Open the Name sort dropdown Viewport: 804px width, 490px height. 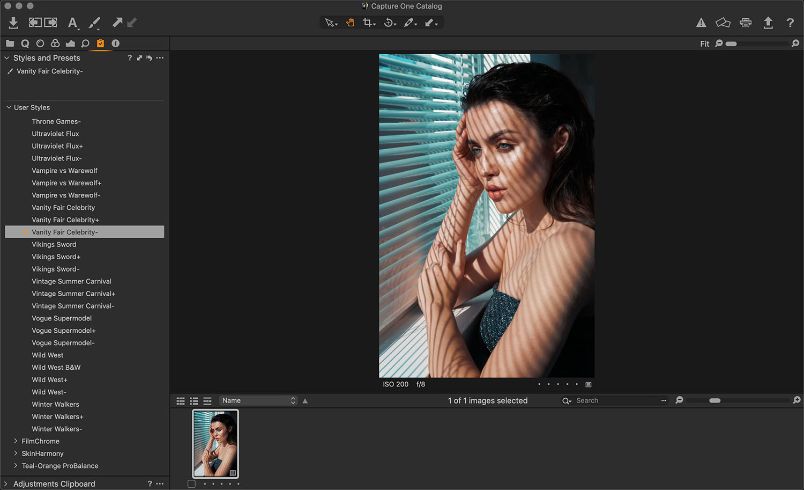(258, 400)
